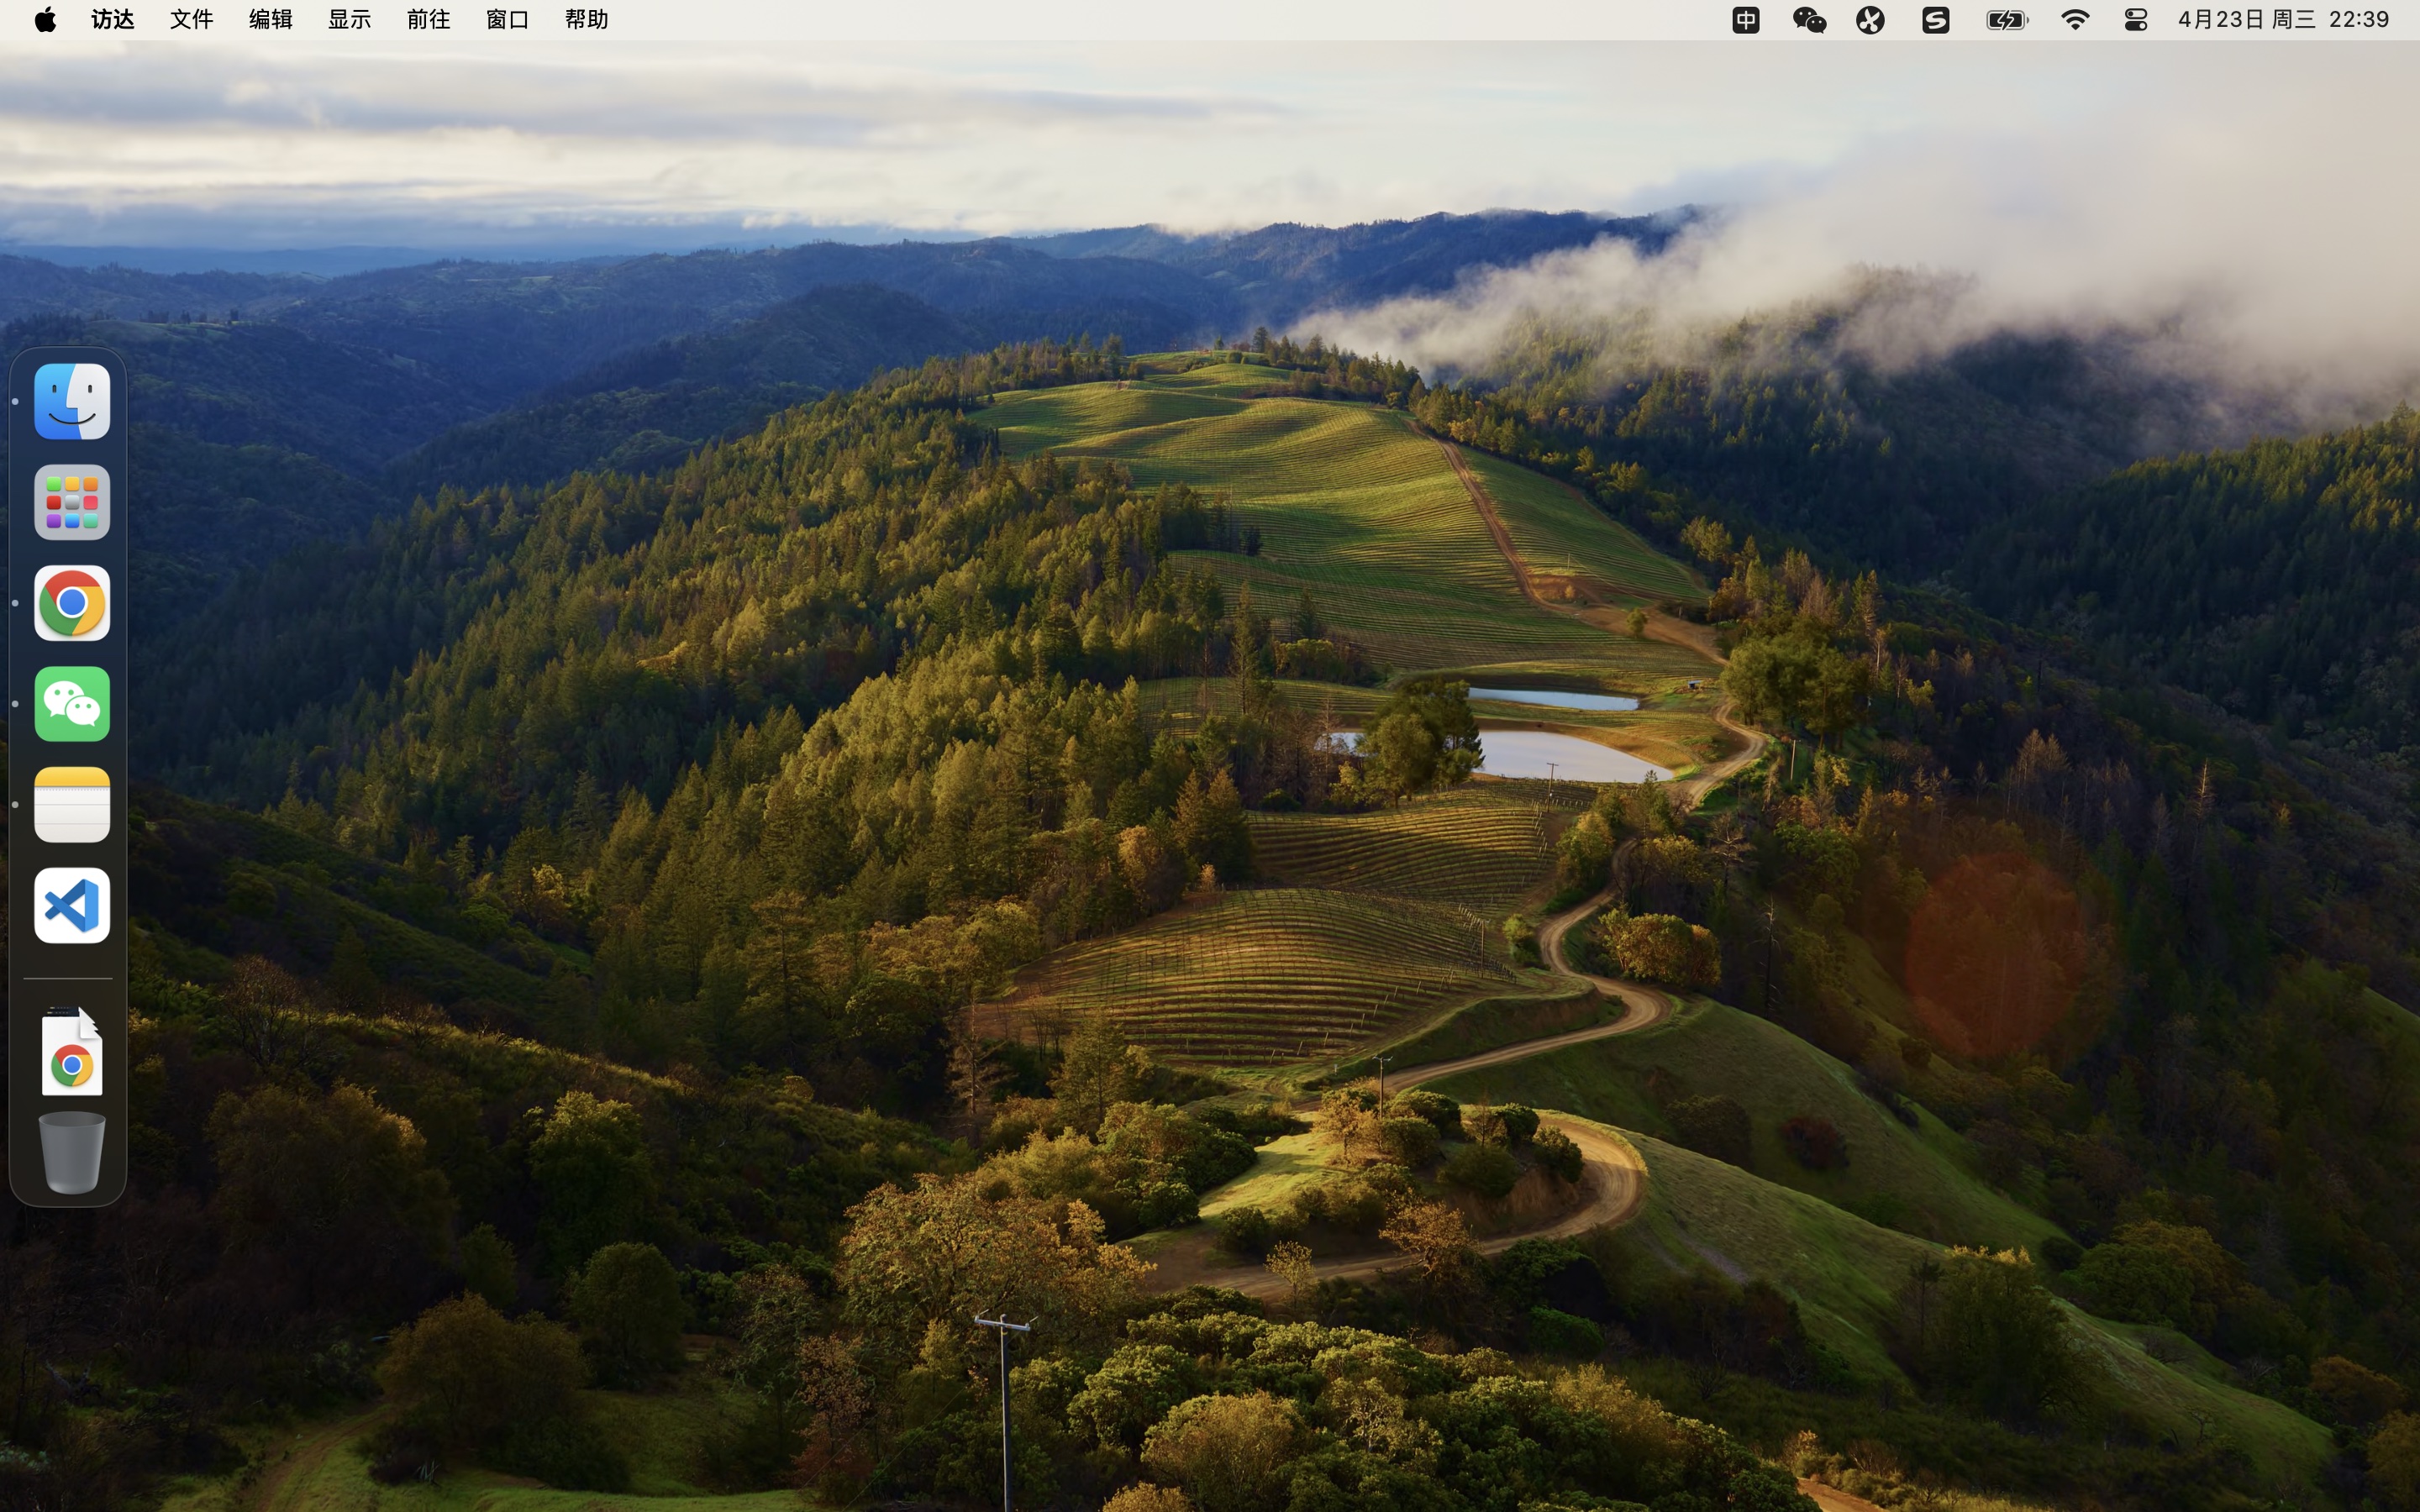Click the date and time 4月23日 周三 22:39
2420x1512 pixels.
point(2284,20)
